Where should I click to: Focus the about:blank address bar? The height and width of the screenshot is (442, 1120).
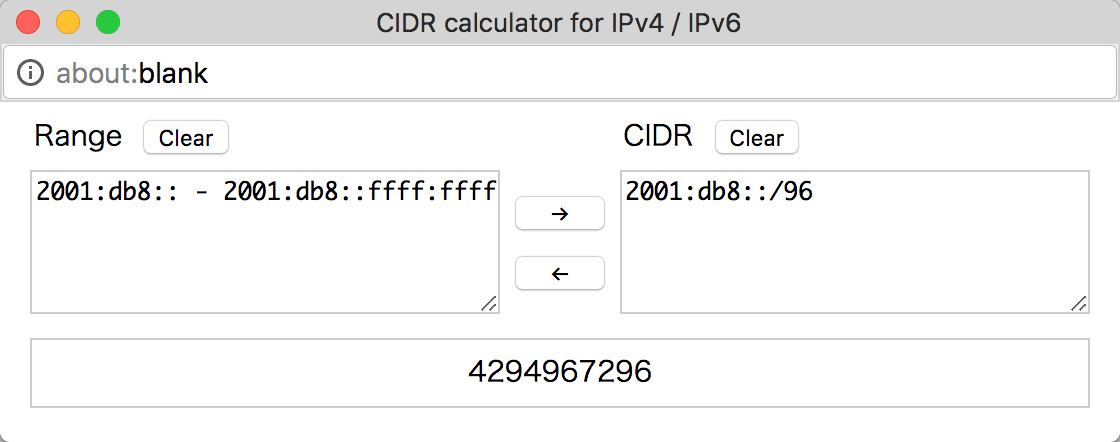(x=560, y=73)
